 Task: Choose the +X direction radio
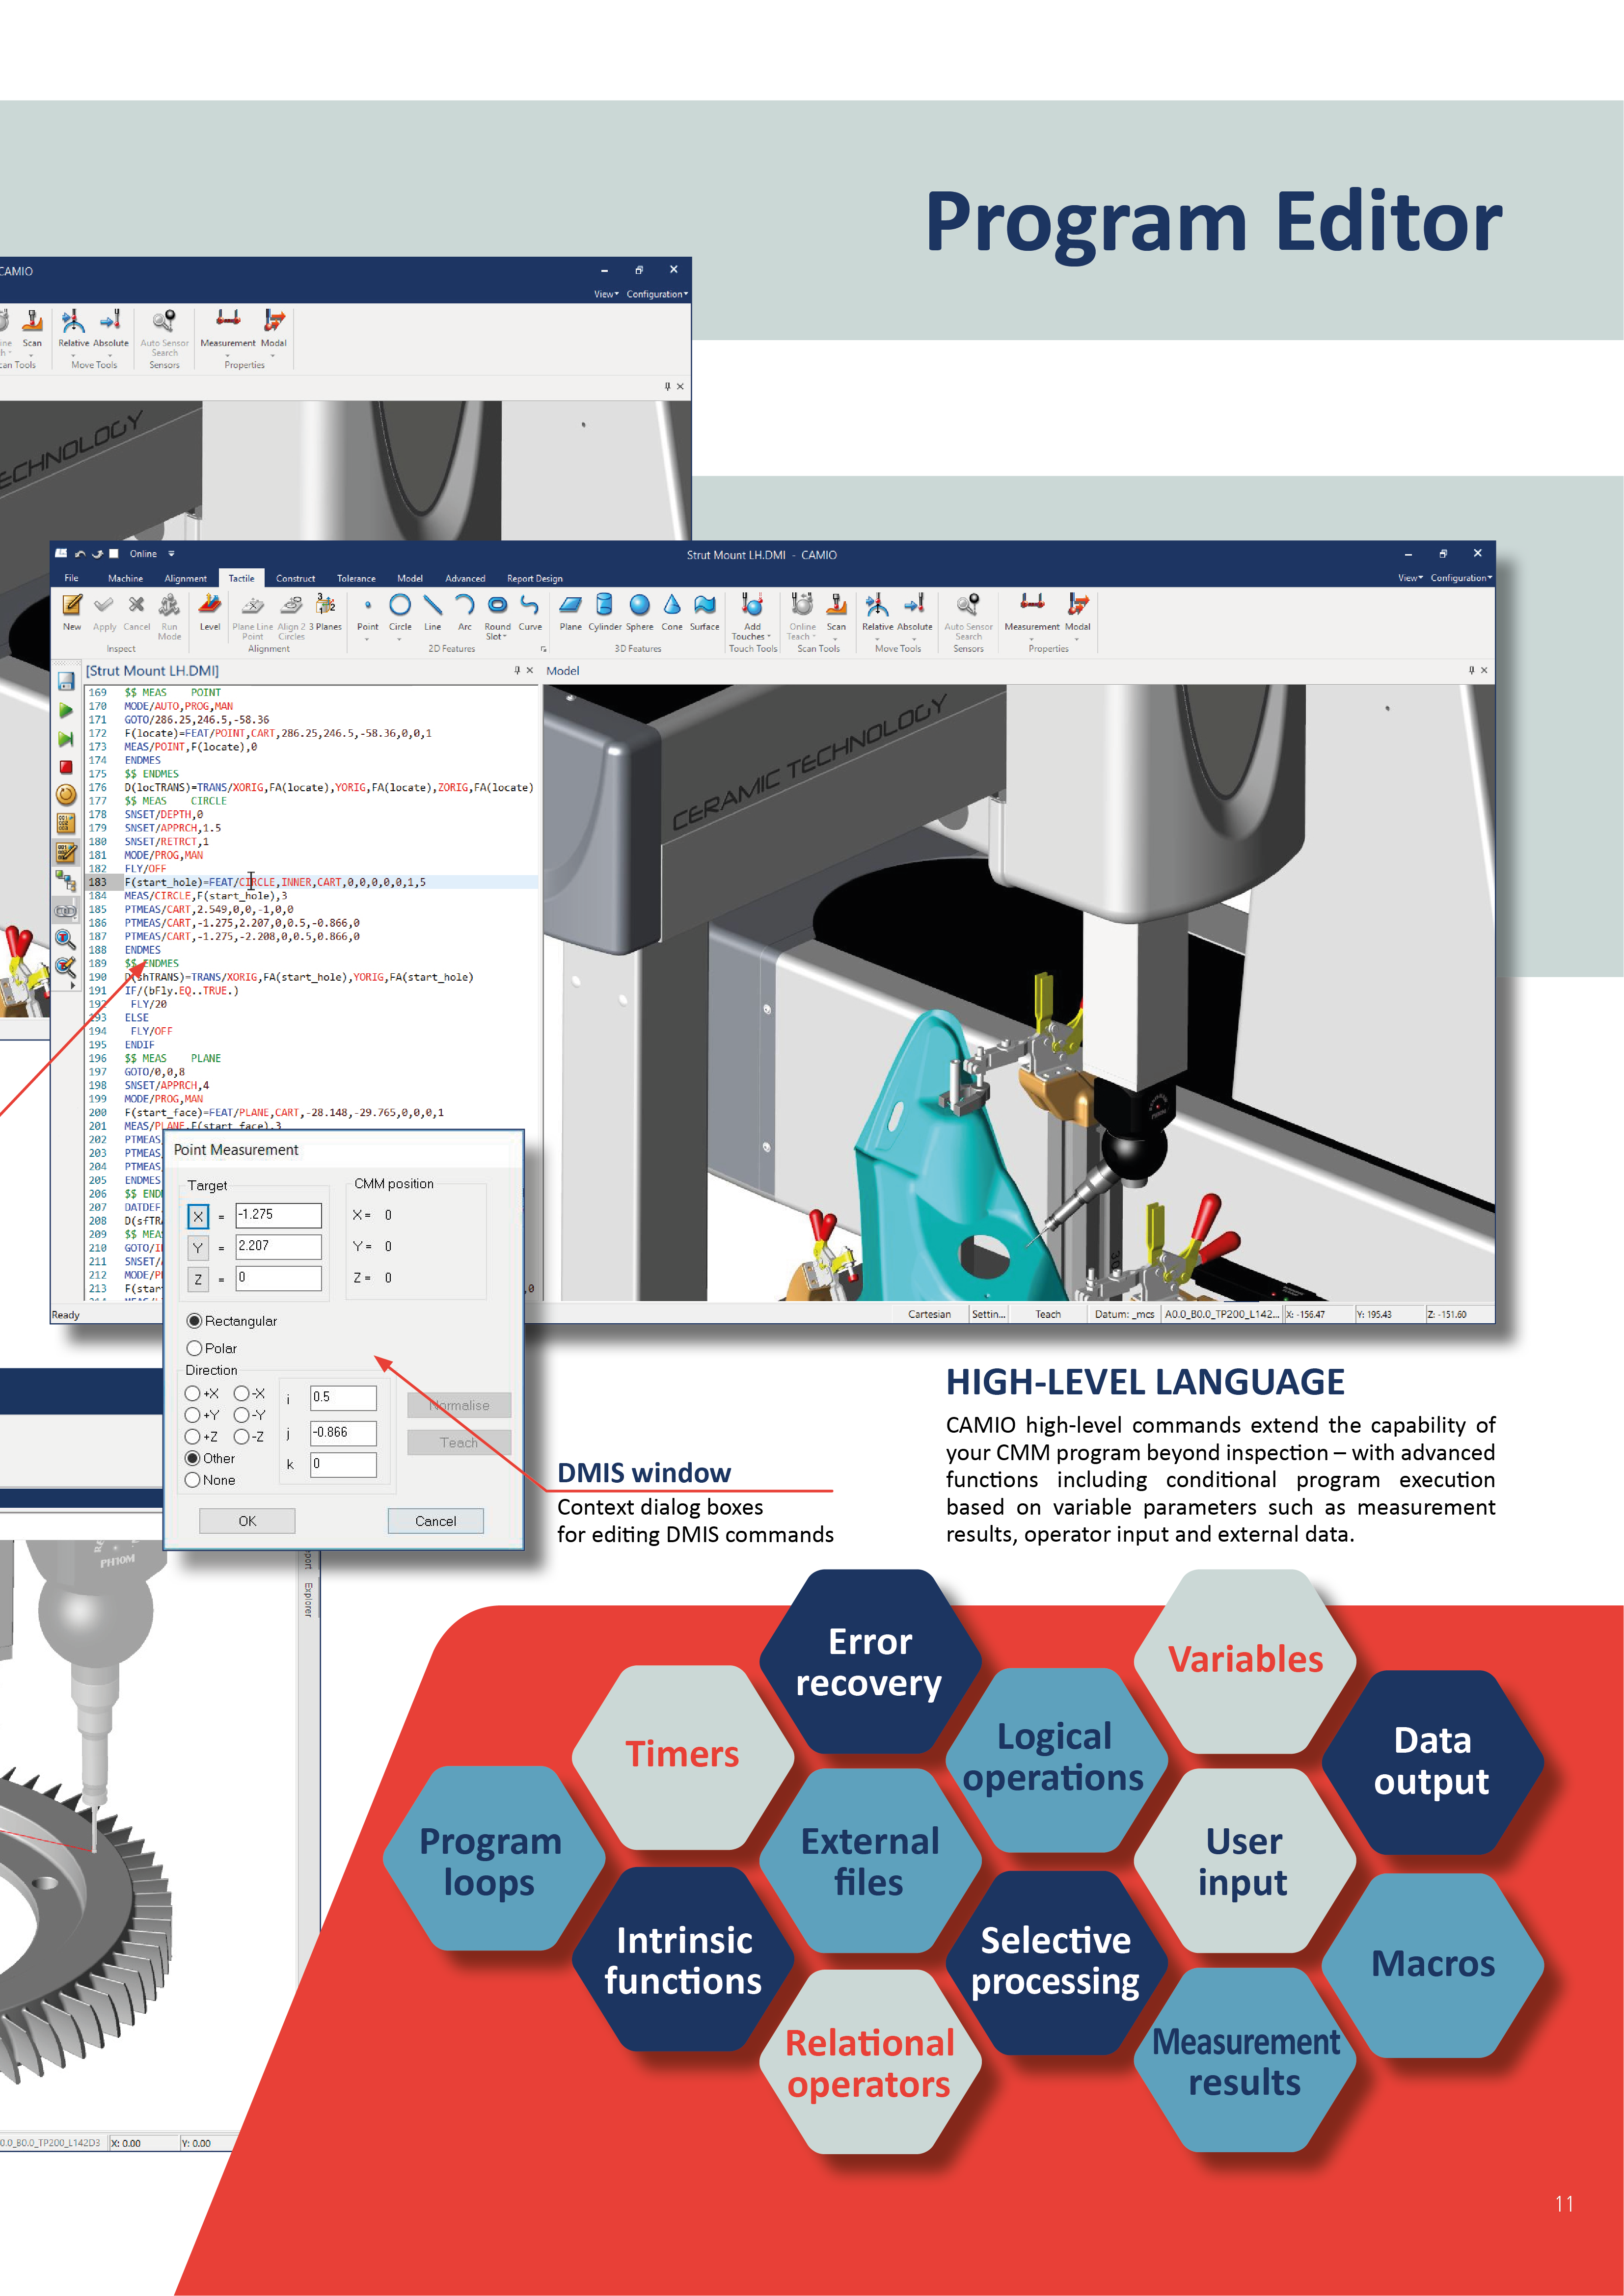192,1393
